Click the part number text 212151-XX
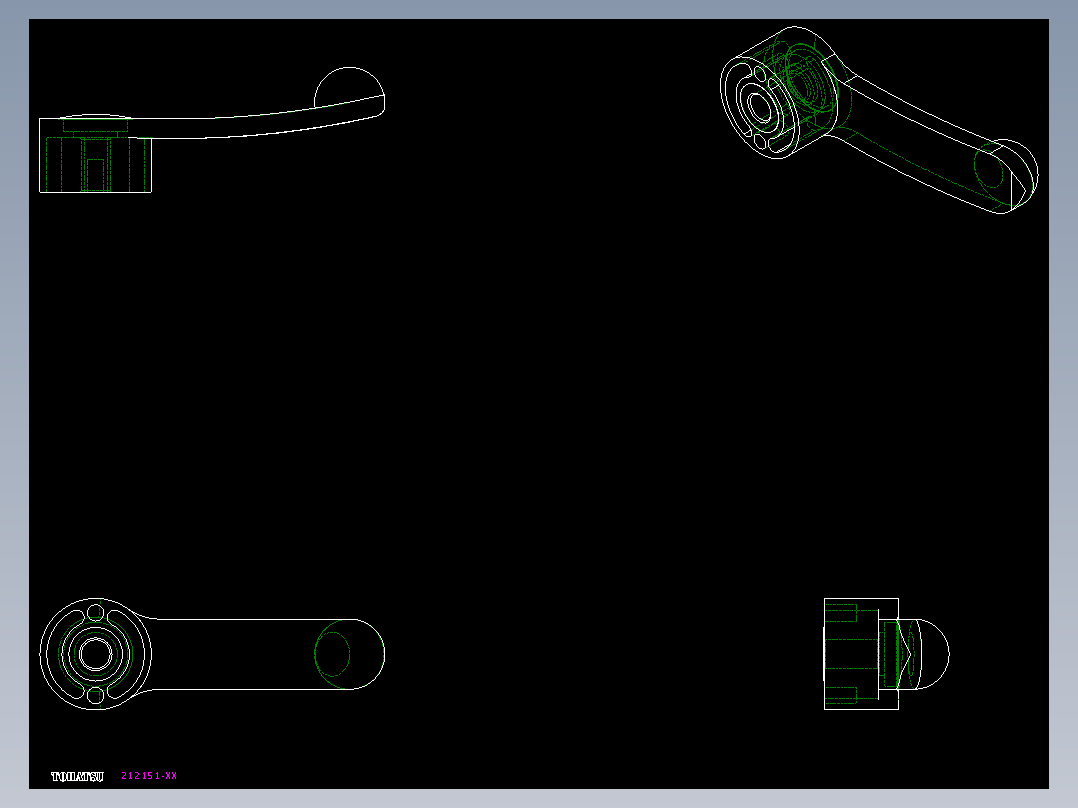Image resolution: width=1078 pixels, height=808 pixels. tap(148, 776)
